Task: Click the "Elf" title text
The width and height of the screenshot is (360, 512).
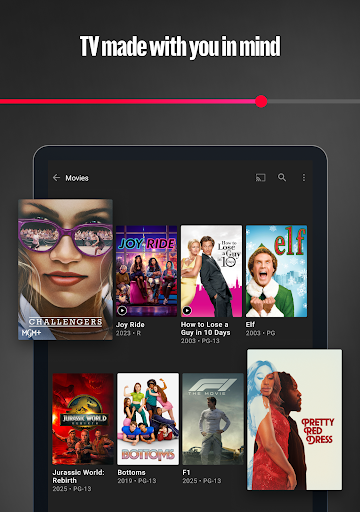Action: point(250,324)
